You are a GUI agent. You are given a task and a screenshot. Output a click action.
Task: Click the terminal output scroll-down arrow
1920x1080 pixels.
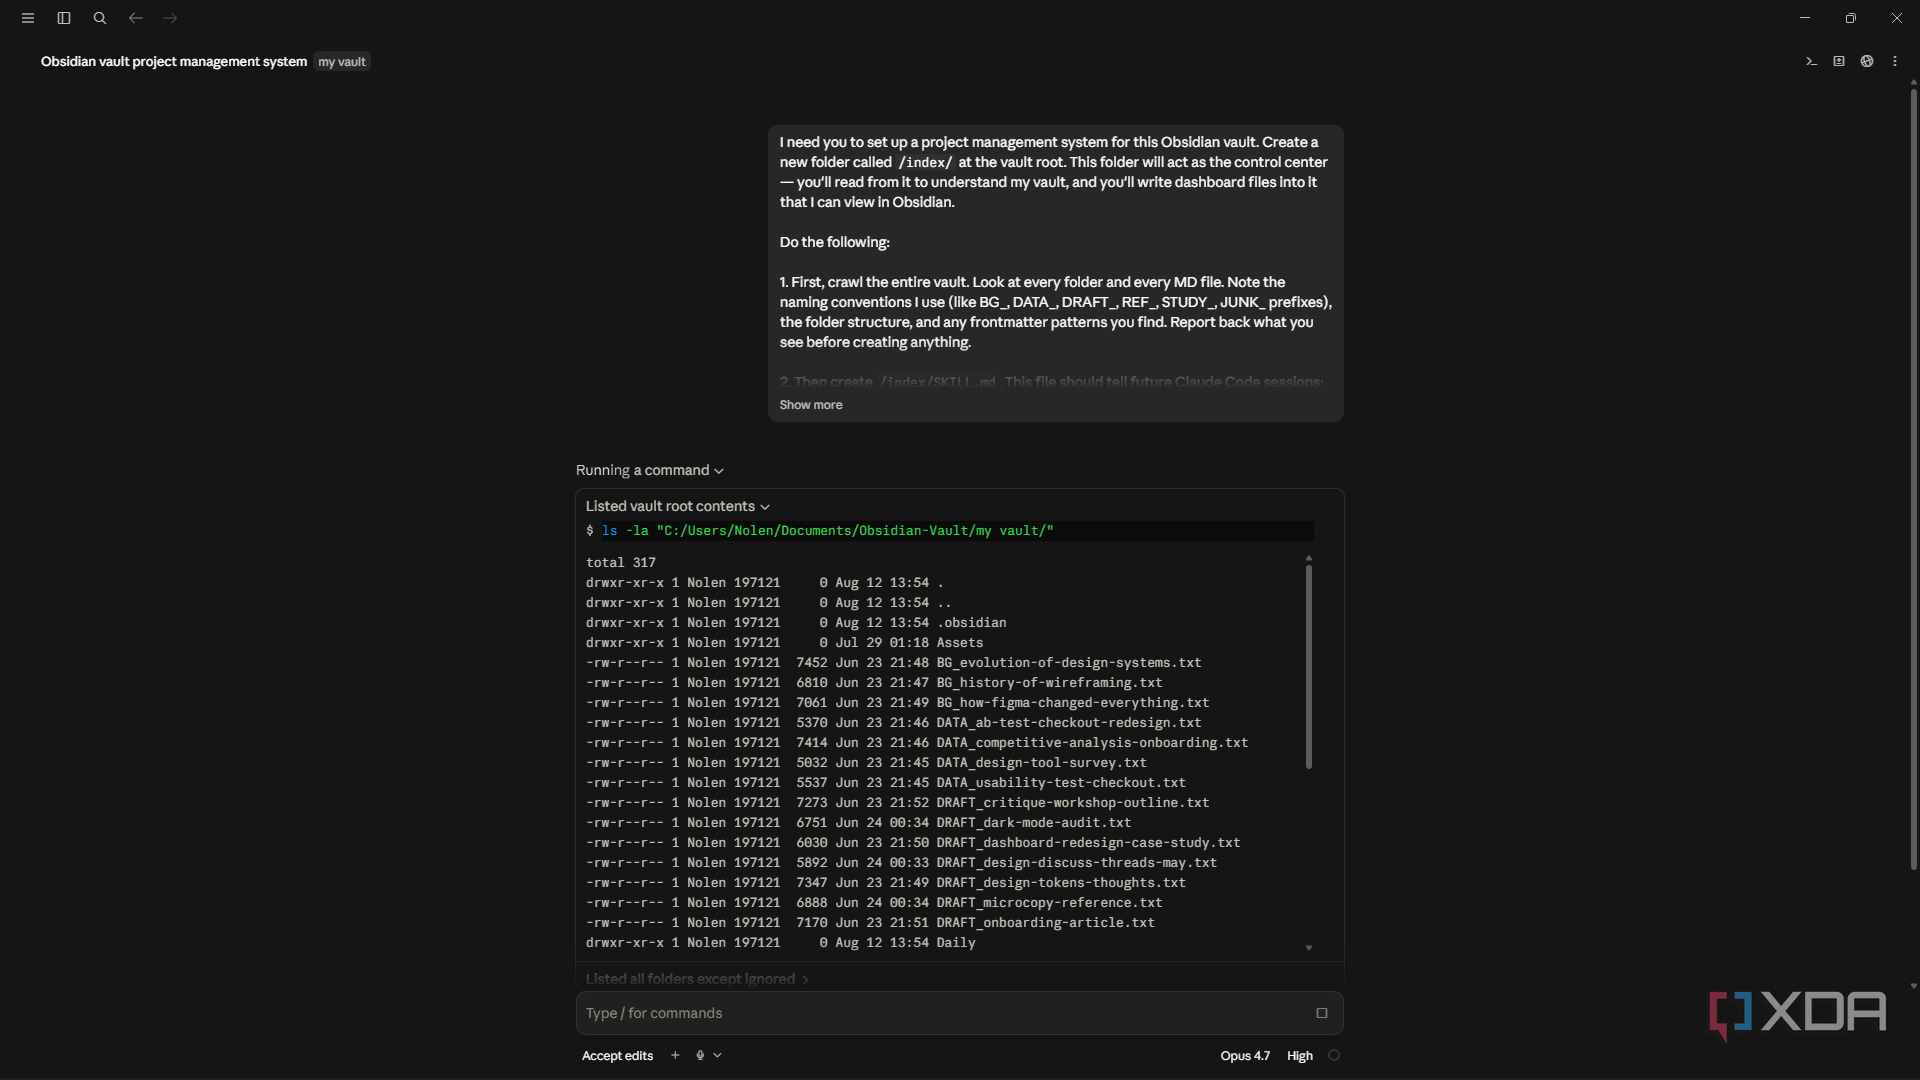tap(1309, 948)
